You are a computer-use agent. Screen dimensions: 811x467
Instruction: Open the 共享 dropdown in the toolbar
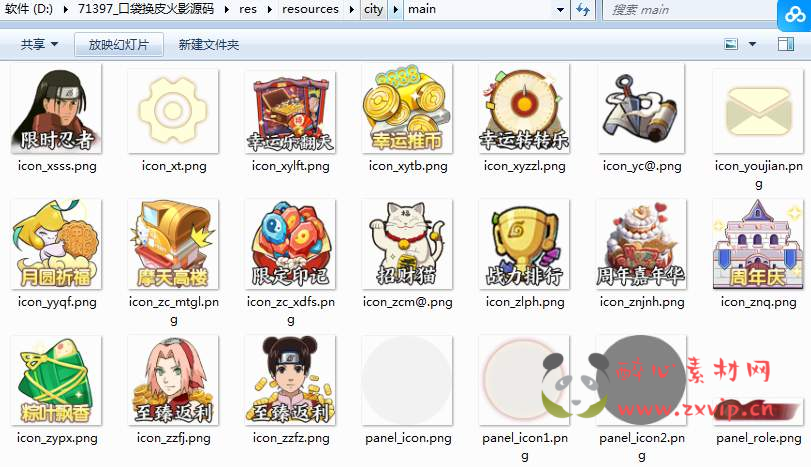point(39,45)
